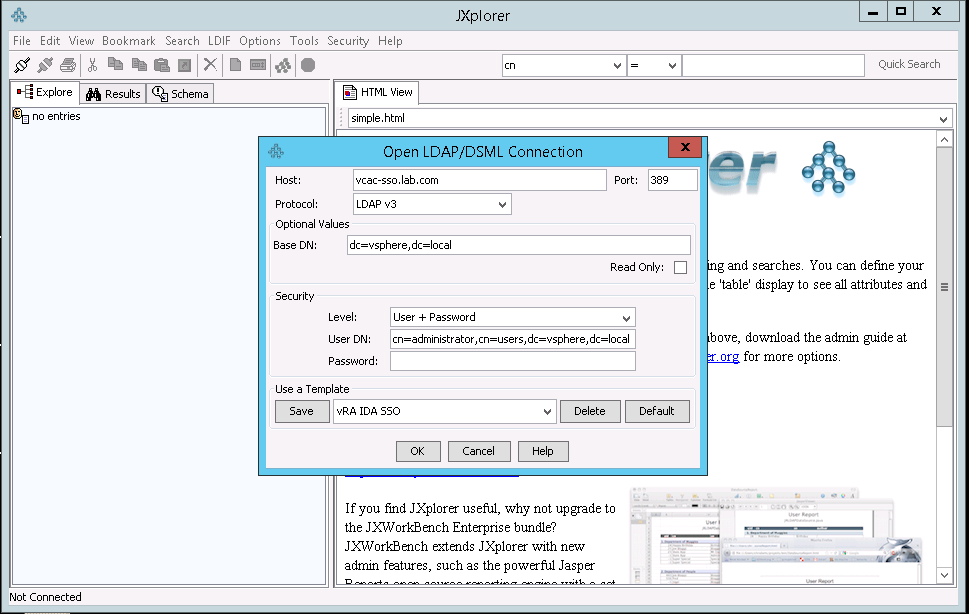Click the 'no entries' tree node icon

[21, 116]
